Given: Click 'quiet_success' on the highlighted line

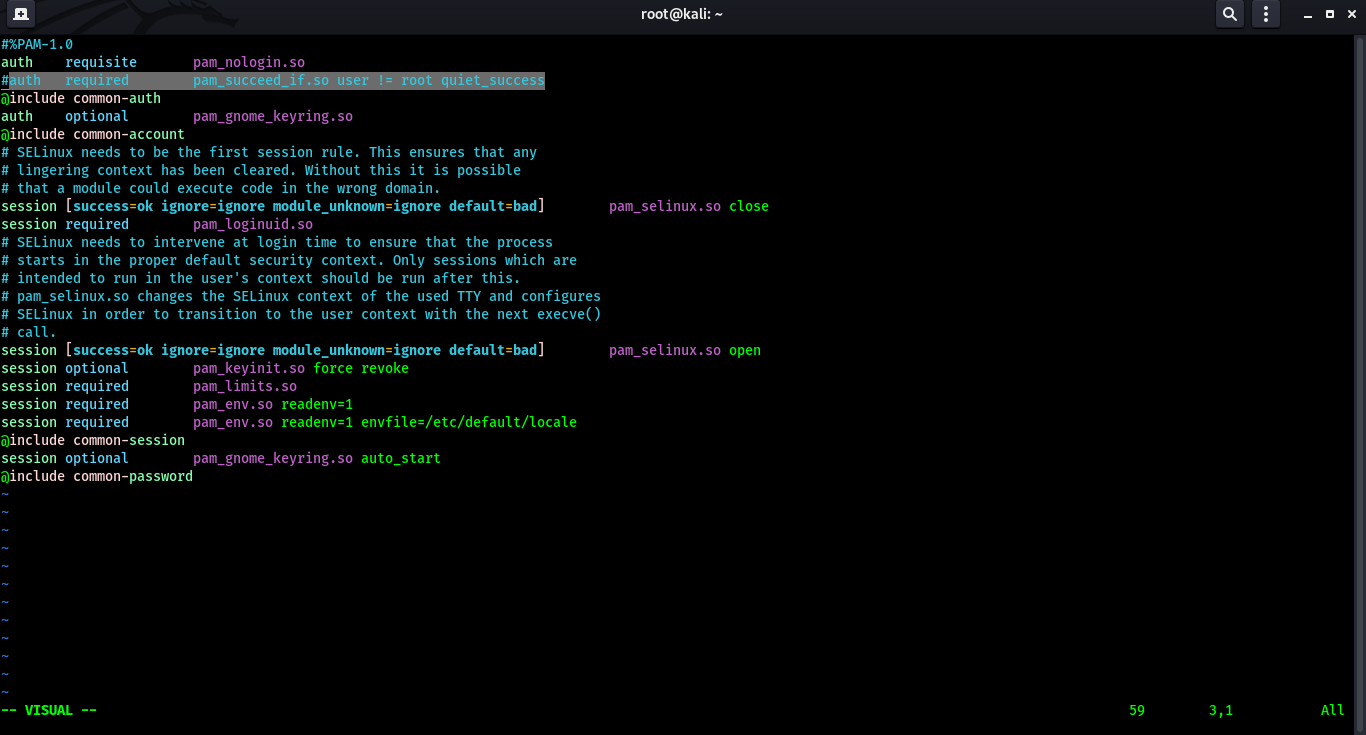Looking at the screenshot, I should pos(493,80).
